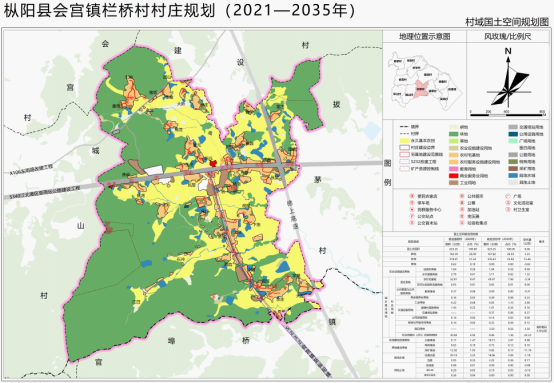Click the dark green 林地 swatch
Viewport: 554px width, 383px height.
click(454, 134)
